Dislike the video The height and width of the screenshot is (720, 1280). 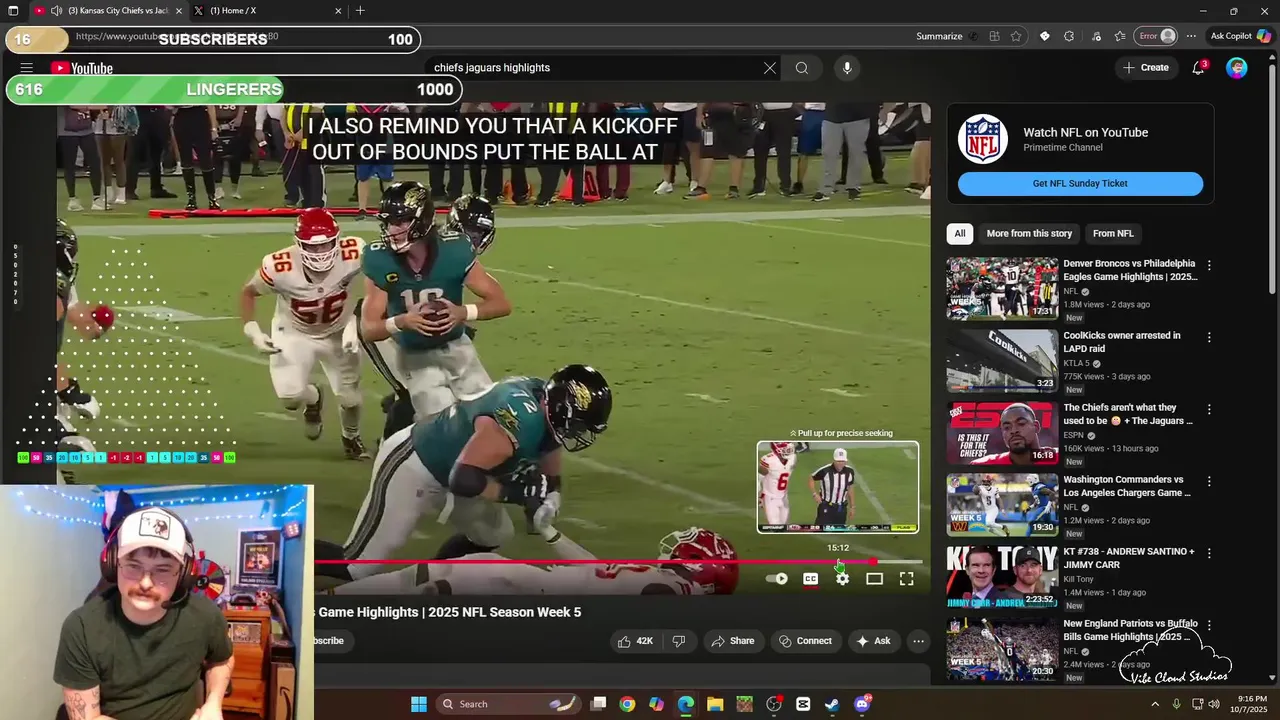click(x=678, y=641)
